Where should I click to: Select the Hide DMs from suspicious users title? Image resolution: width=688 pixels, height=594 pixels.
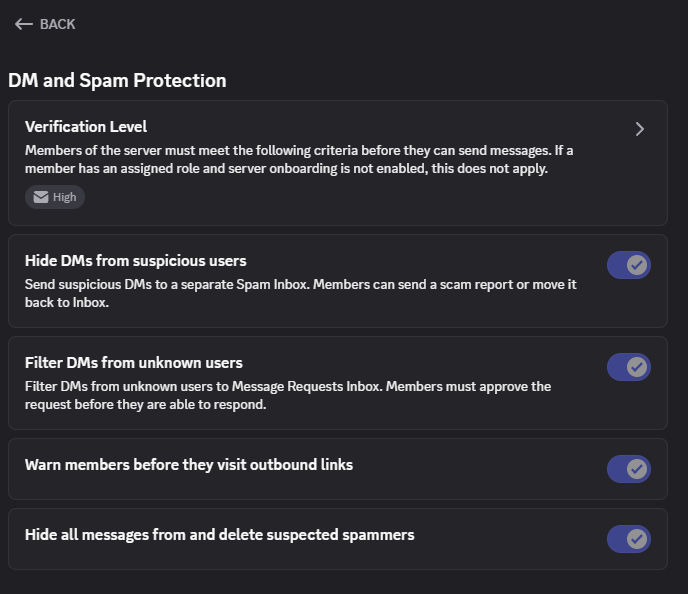coord(136,261)
